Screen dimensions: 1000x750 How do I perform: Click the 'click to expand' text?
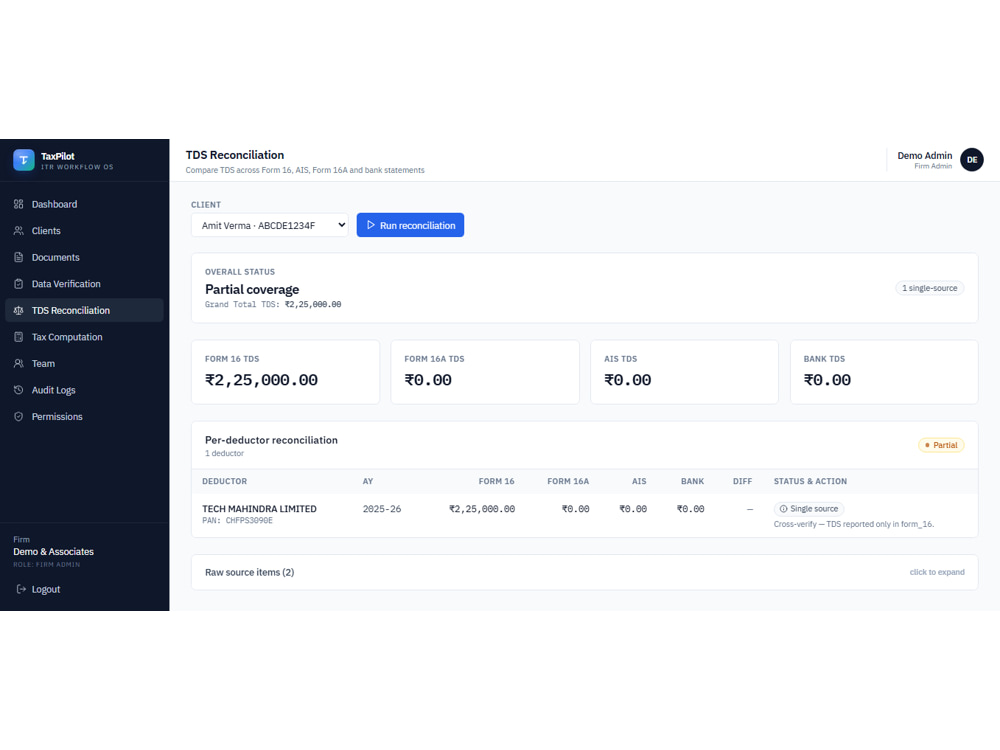(x=937, y=572)
